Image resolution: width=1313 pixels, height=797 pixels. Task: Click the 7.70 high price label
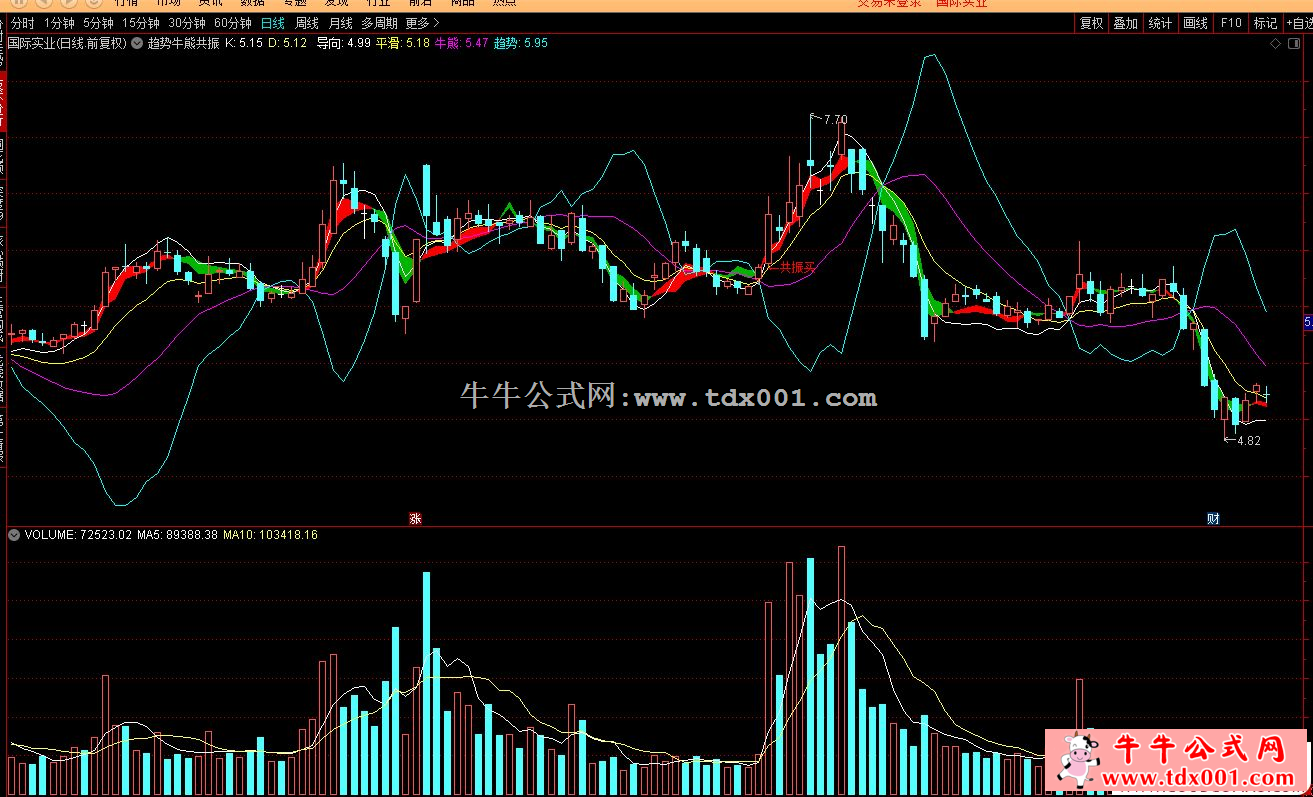coord(835,120)
